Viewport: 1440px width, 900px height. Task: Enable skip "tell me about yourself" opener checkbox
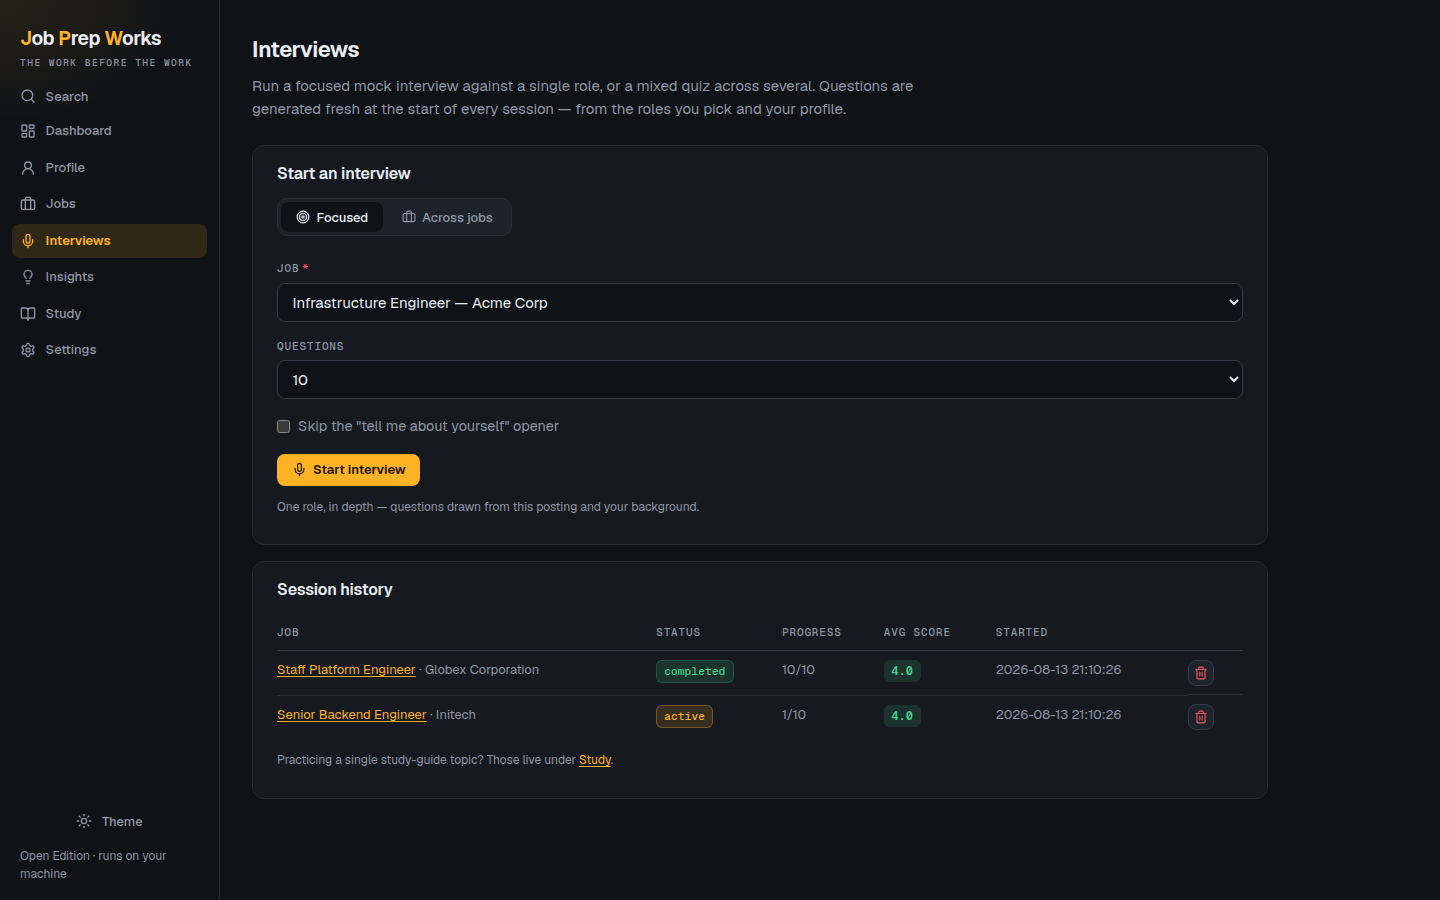coord(284,426)
